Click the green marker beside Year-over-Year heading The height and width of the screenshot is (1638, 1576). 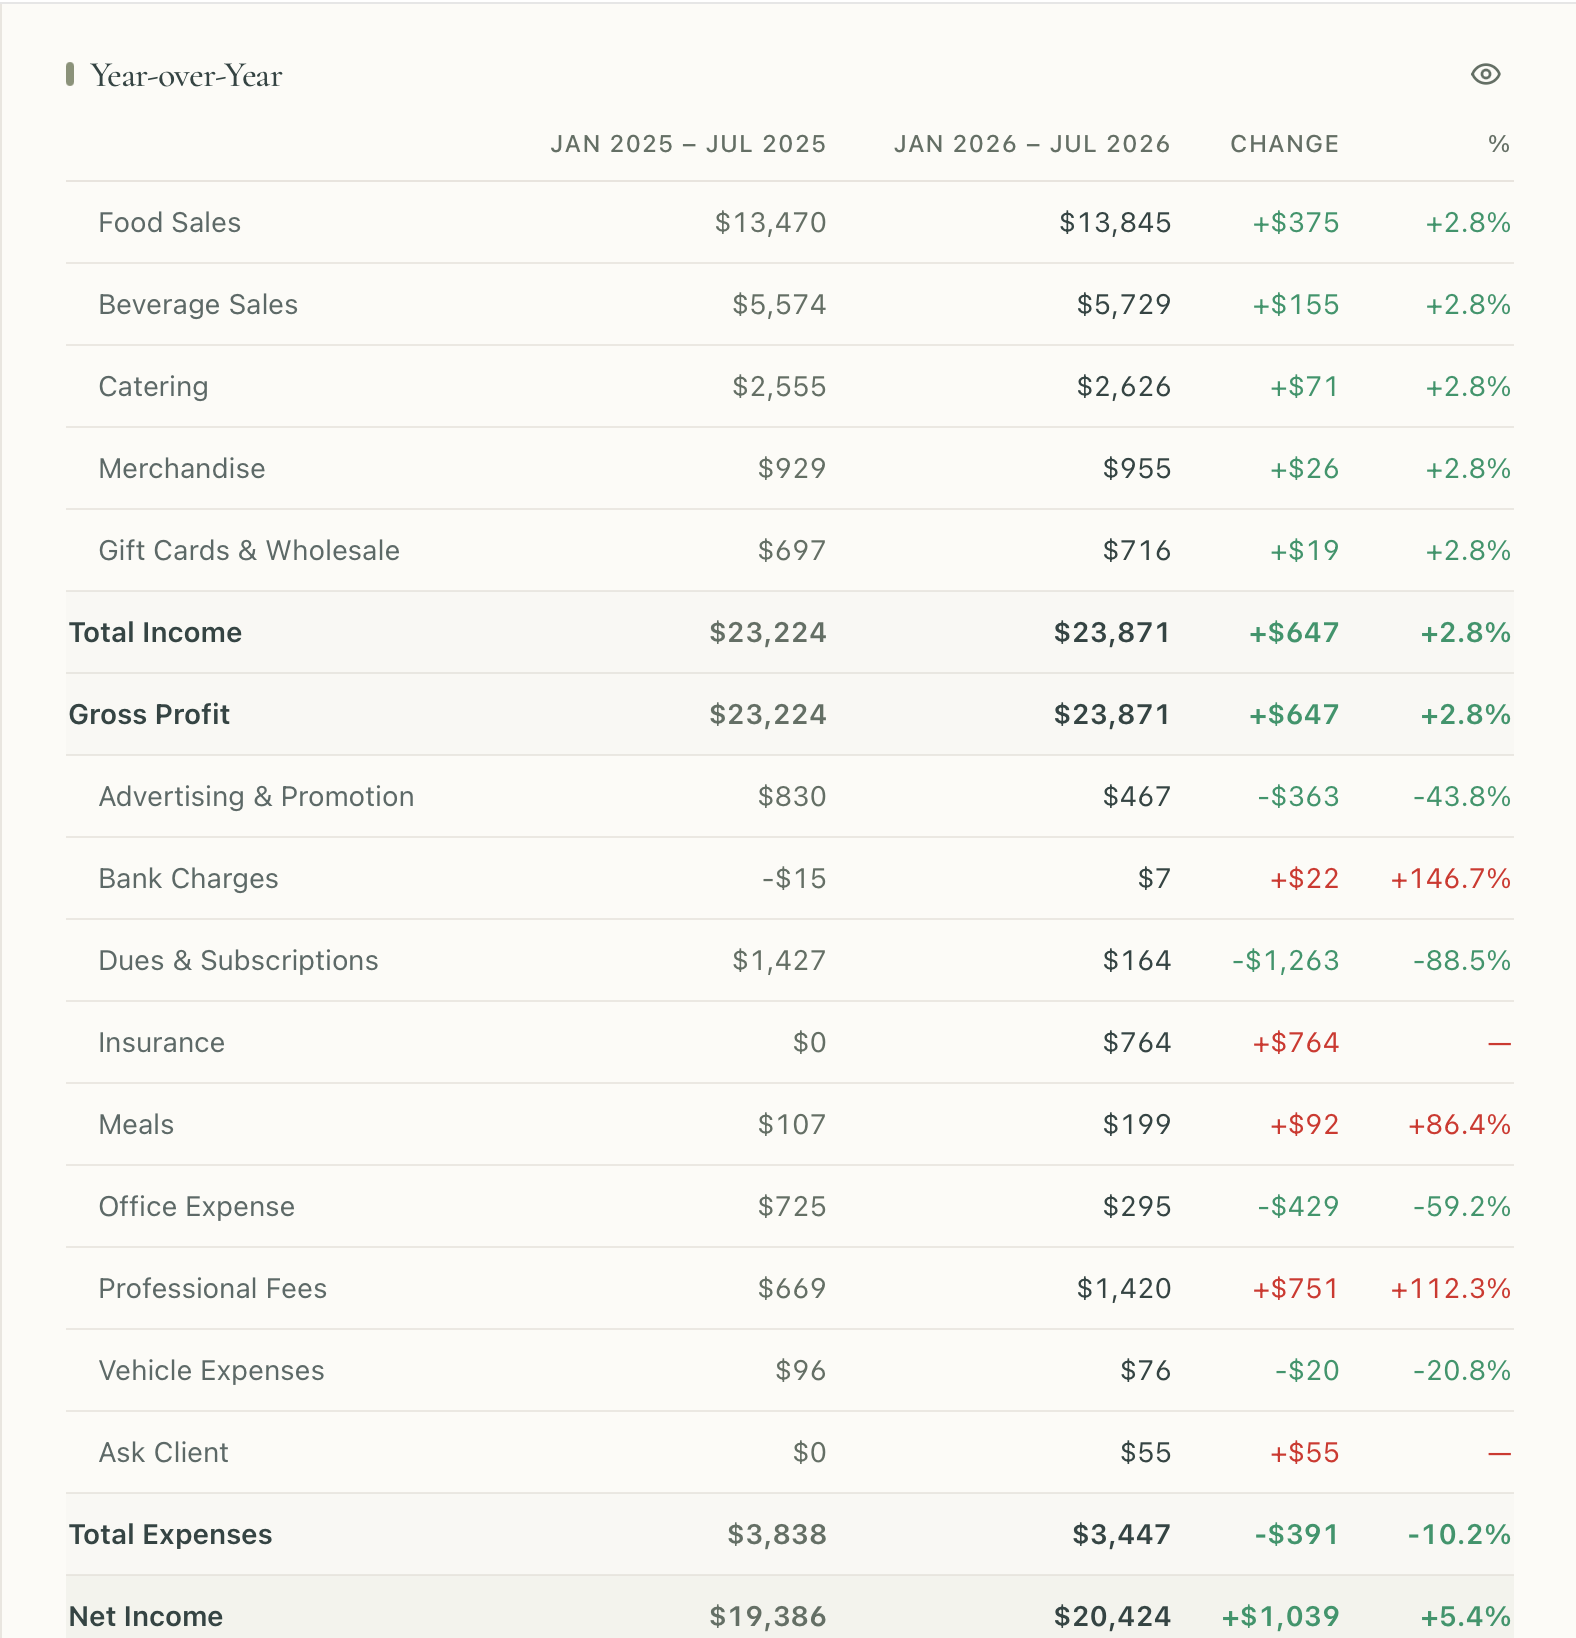point(70,75)
